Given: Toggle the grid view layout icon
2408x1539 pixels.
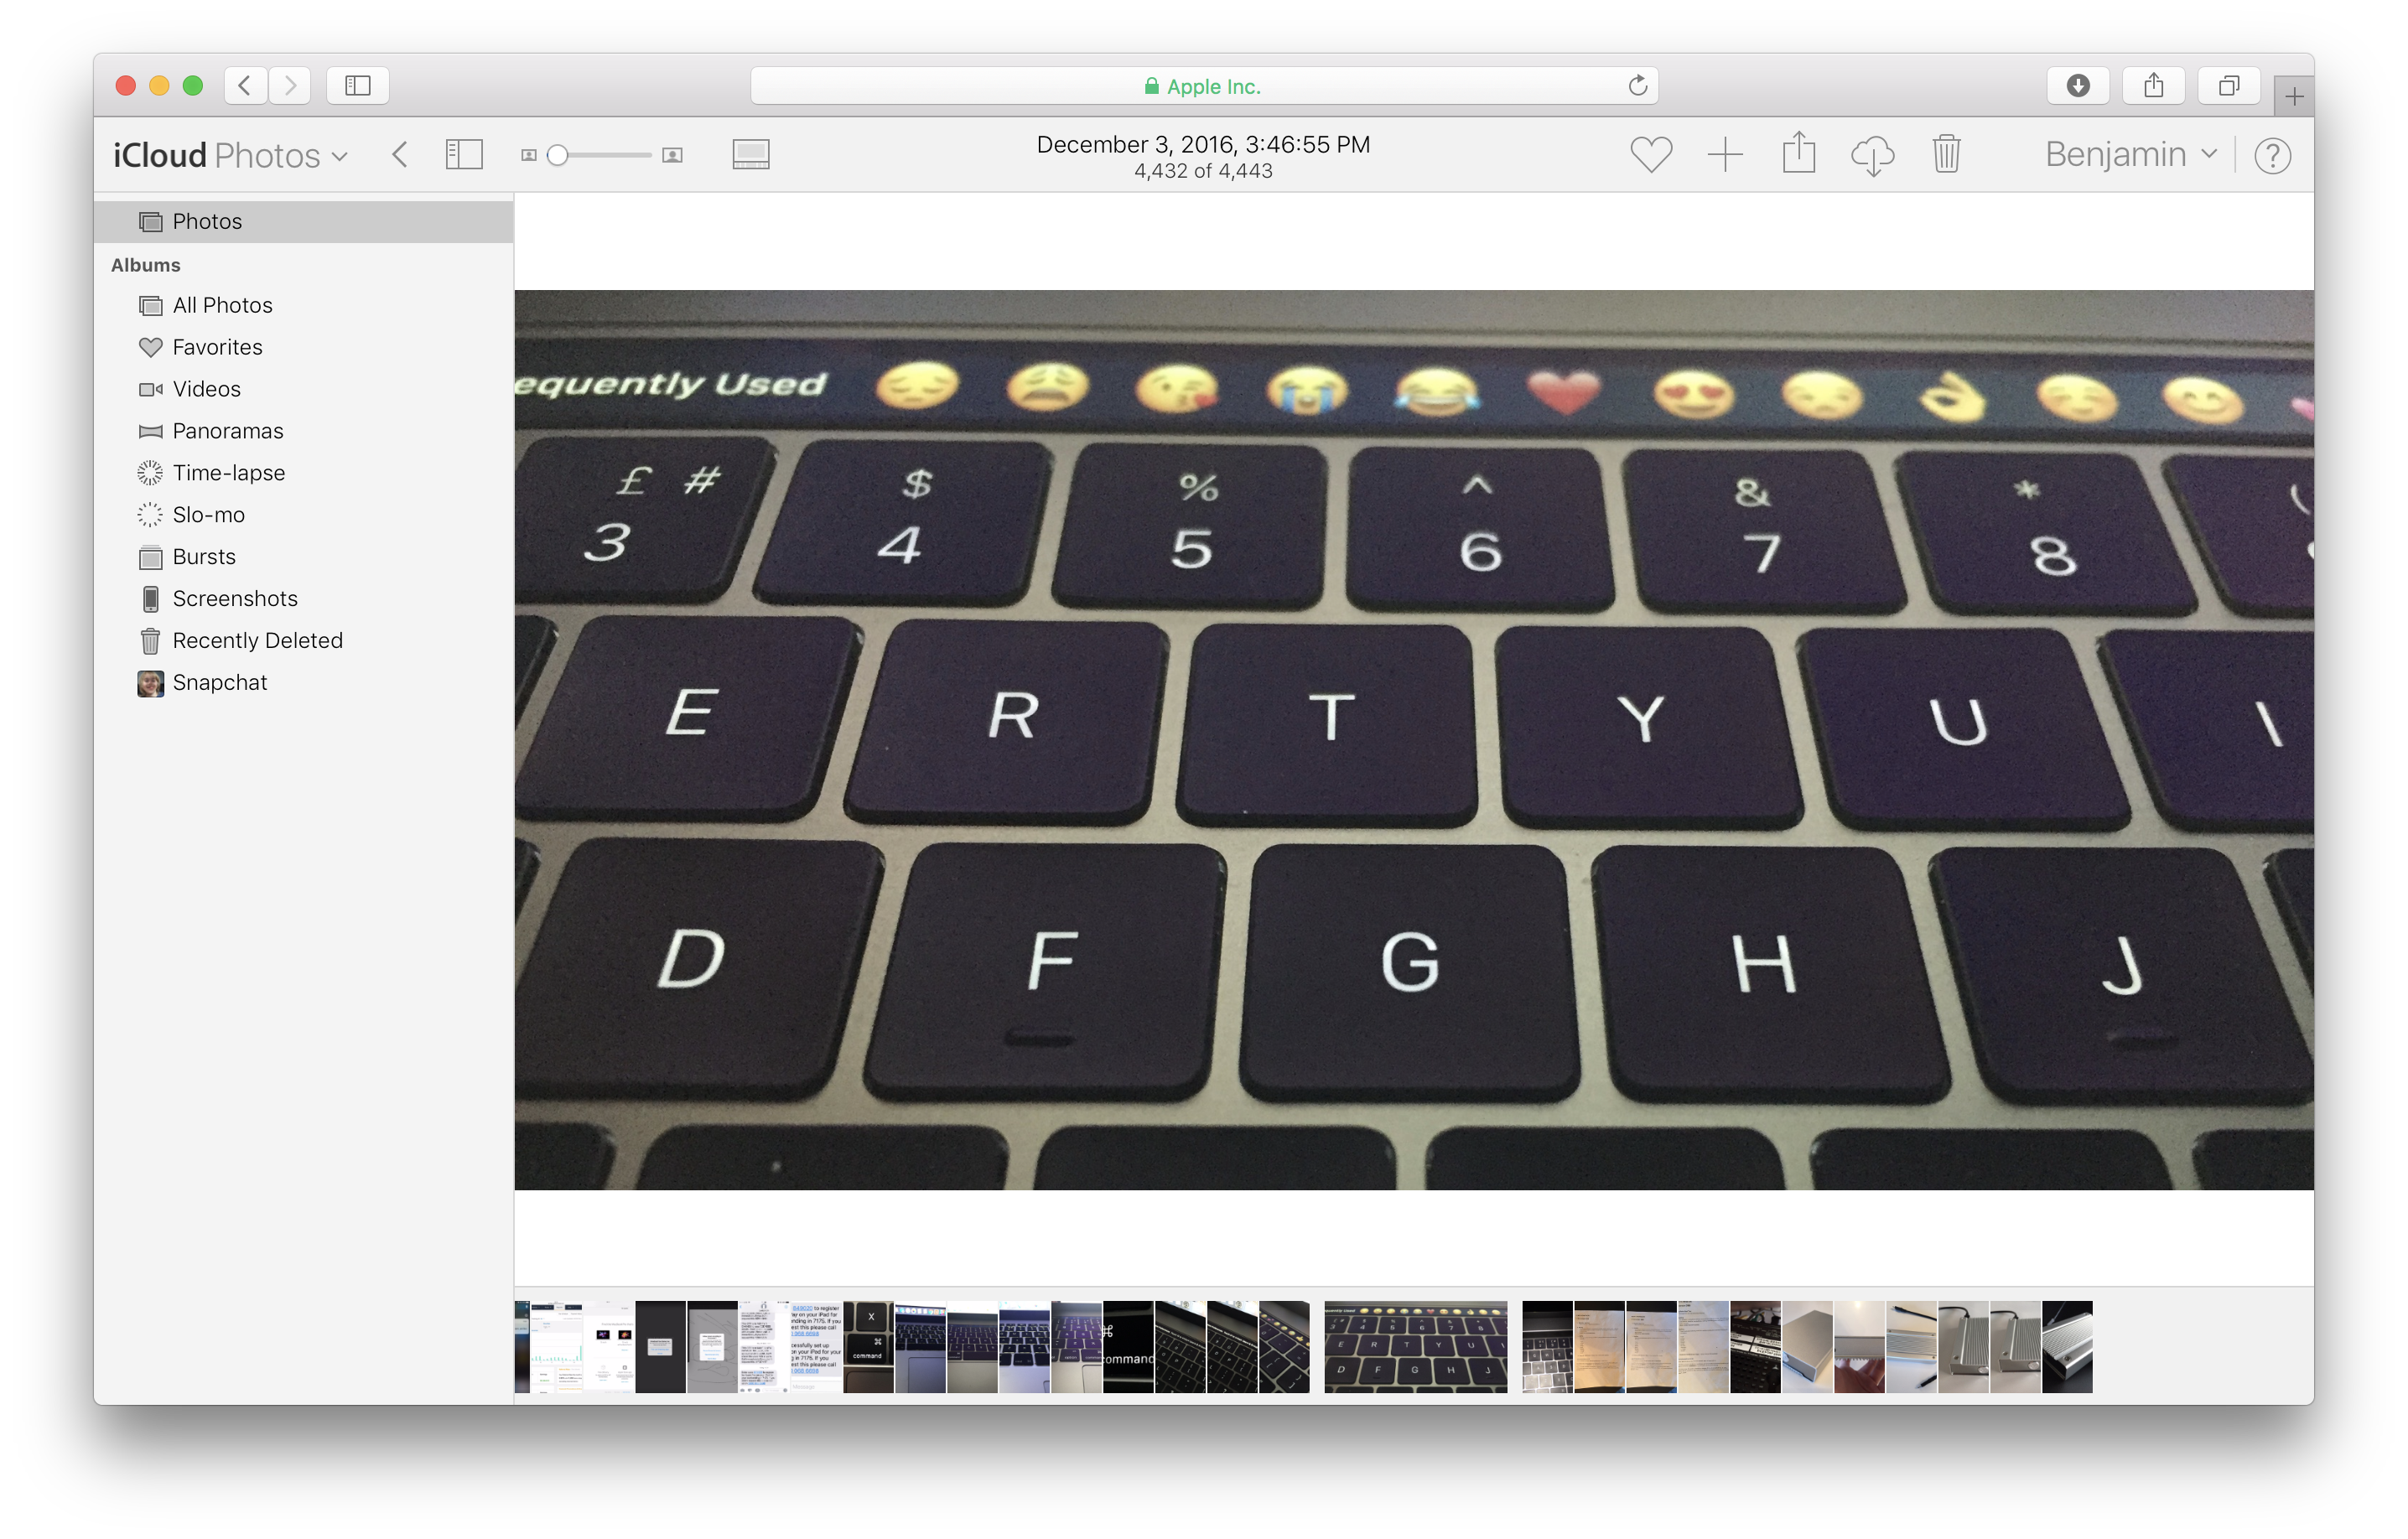Looking at the screenshot, I should pyautogui.click(x=751, y=153).
